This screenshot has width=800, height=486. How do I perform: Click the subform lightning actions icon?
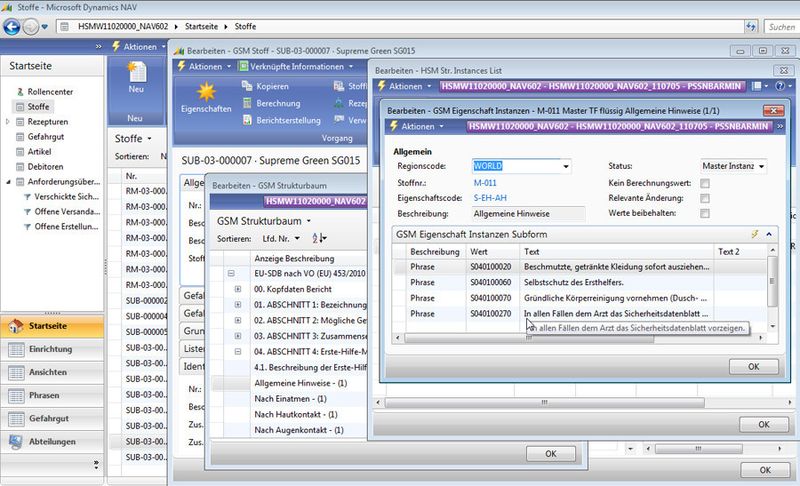(x=755, y=234)
